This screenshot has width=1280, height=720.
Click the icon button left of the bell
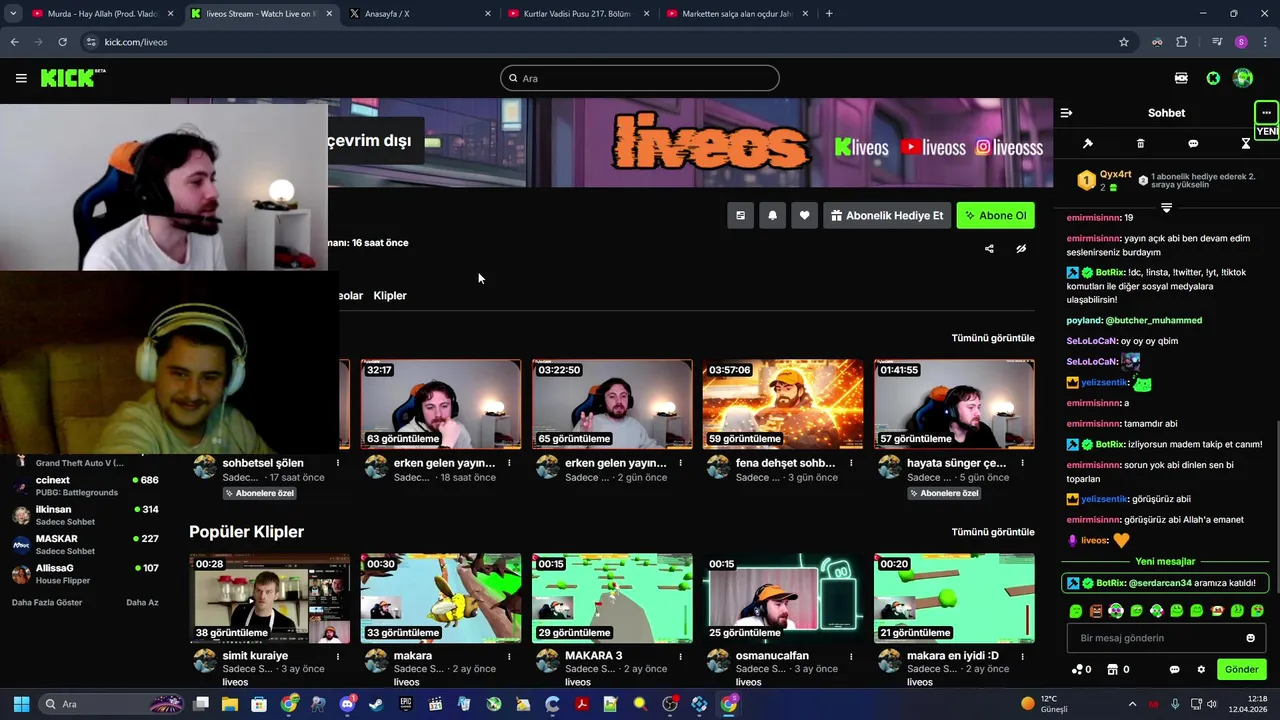(740, 215)
